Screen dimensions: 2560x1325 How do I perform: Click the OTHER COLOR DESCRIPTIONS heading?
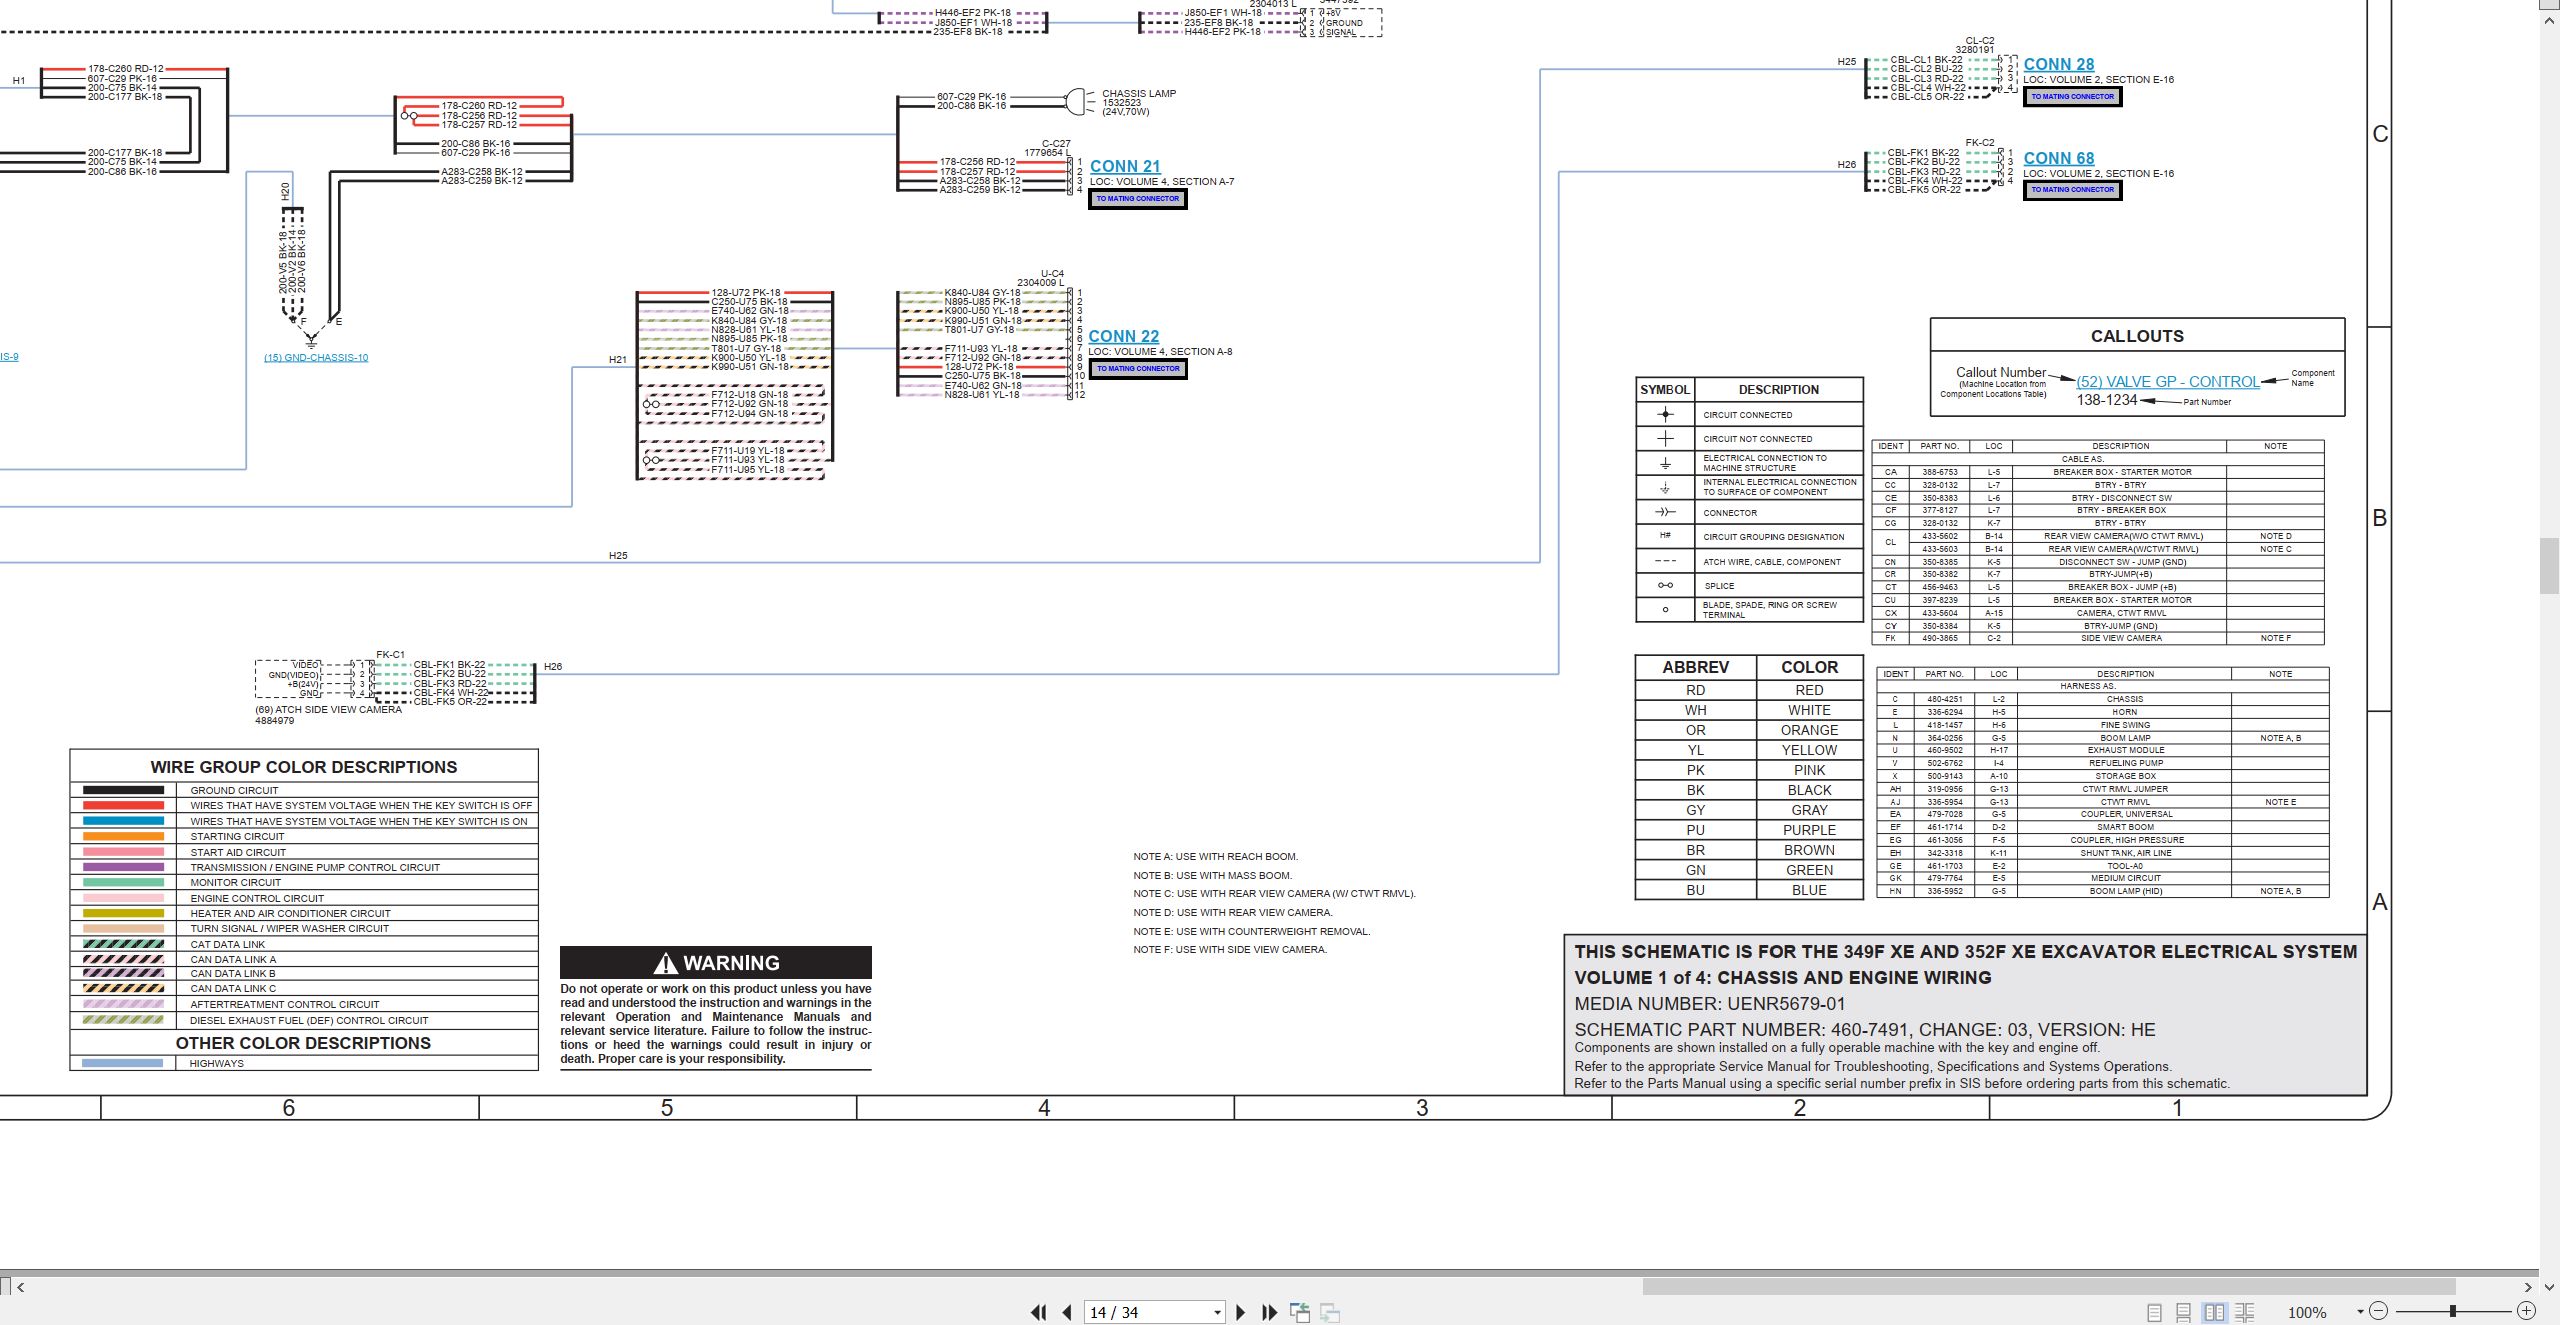coord(304,1043)
